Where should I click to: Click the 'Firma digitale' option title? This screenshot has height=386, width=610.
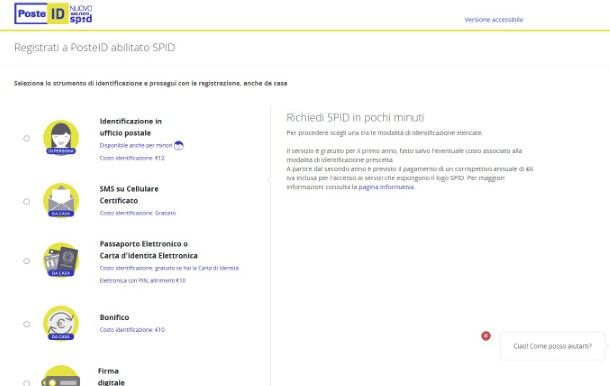111,377
